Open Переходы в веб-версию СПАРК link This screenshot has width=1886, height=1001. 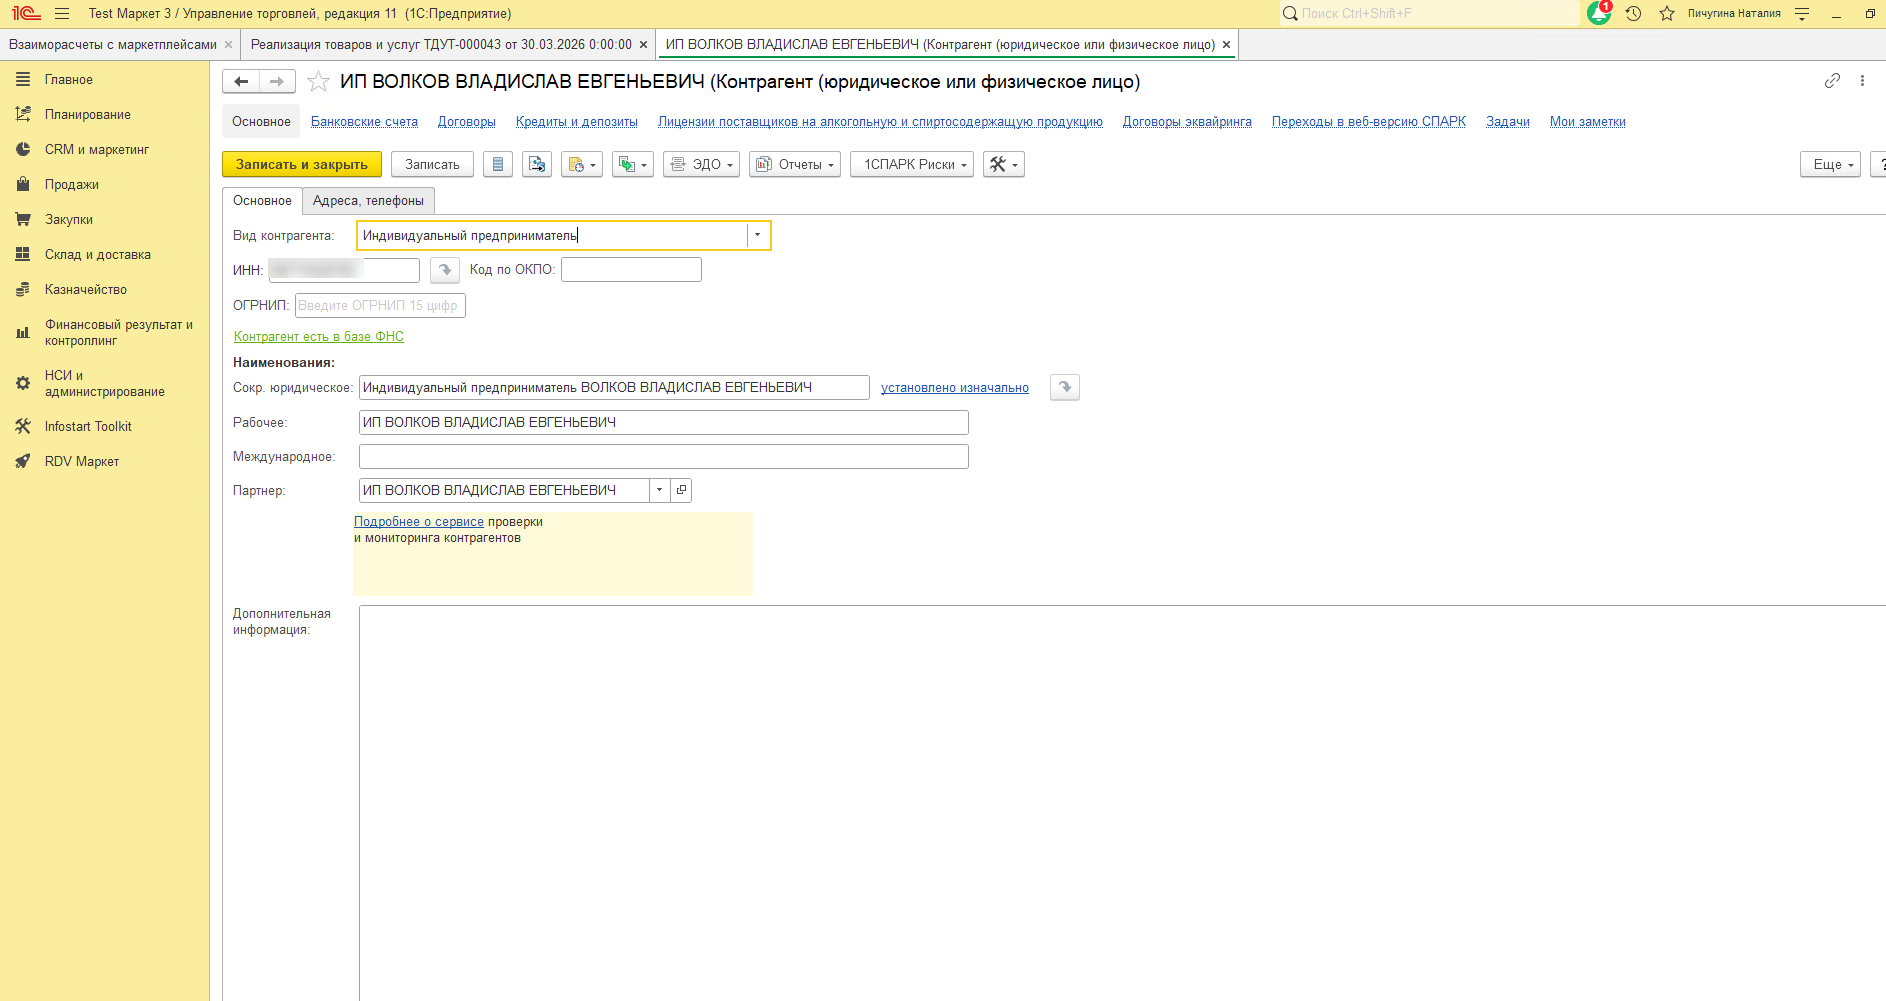tap(1369, 122)
